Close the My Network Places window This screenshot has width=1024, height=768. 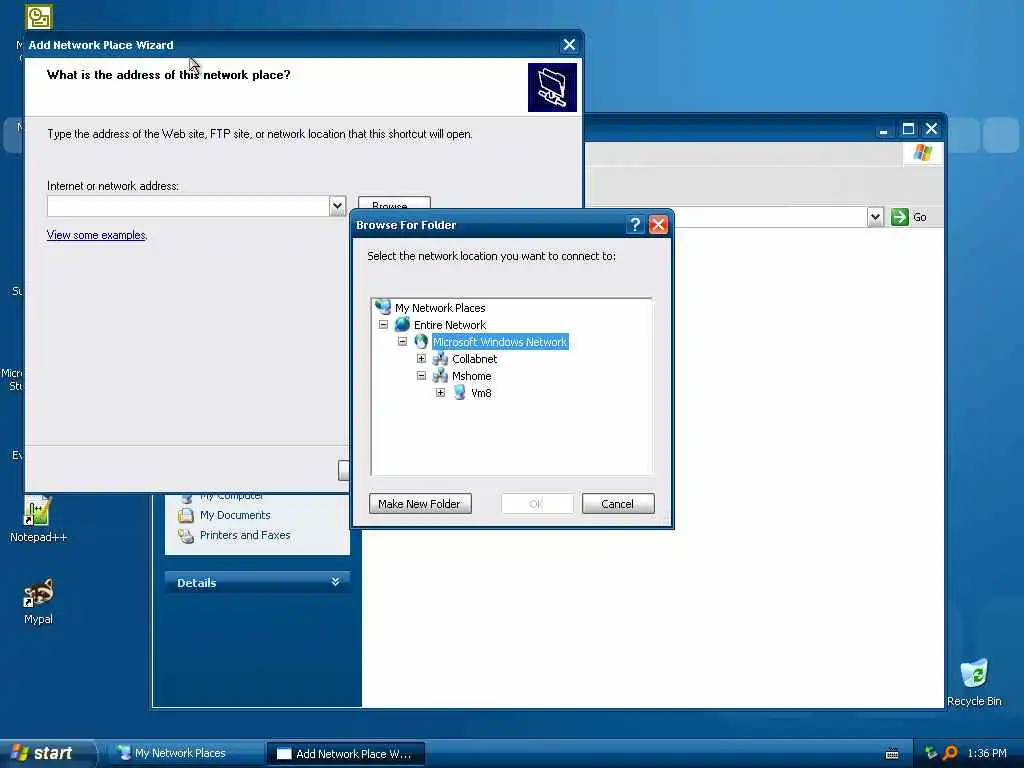932,129
